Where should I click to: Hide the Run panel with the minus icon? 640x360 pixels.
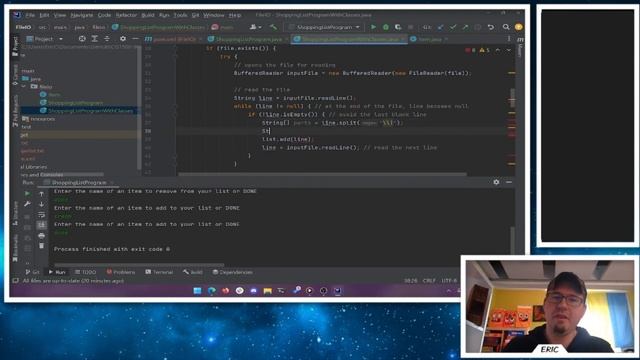[x=509, y=182]
